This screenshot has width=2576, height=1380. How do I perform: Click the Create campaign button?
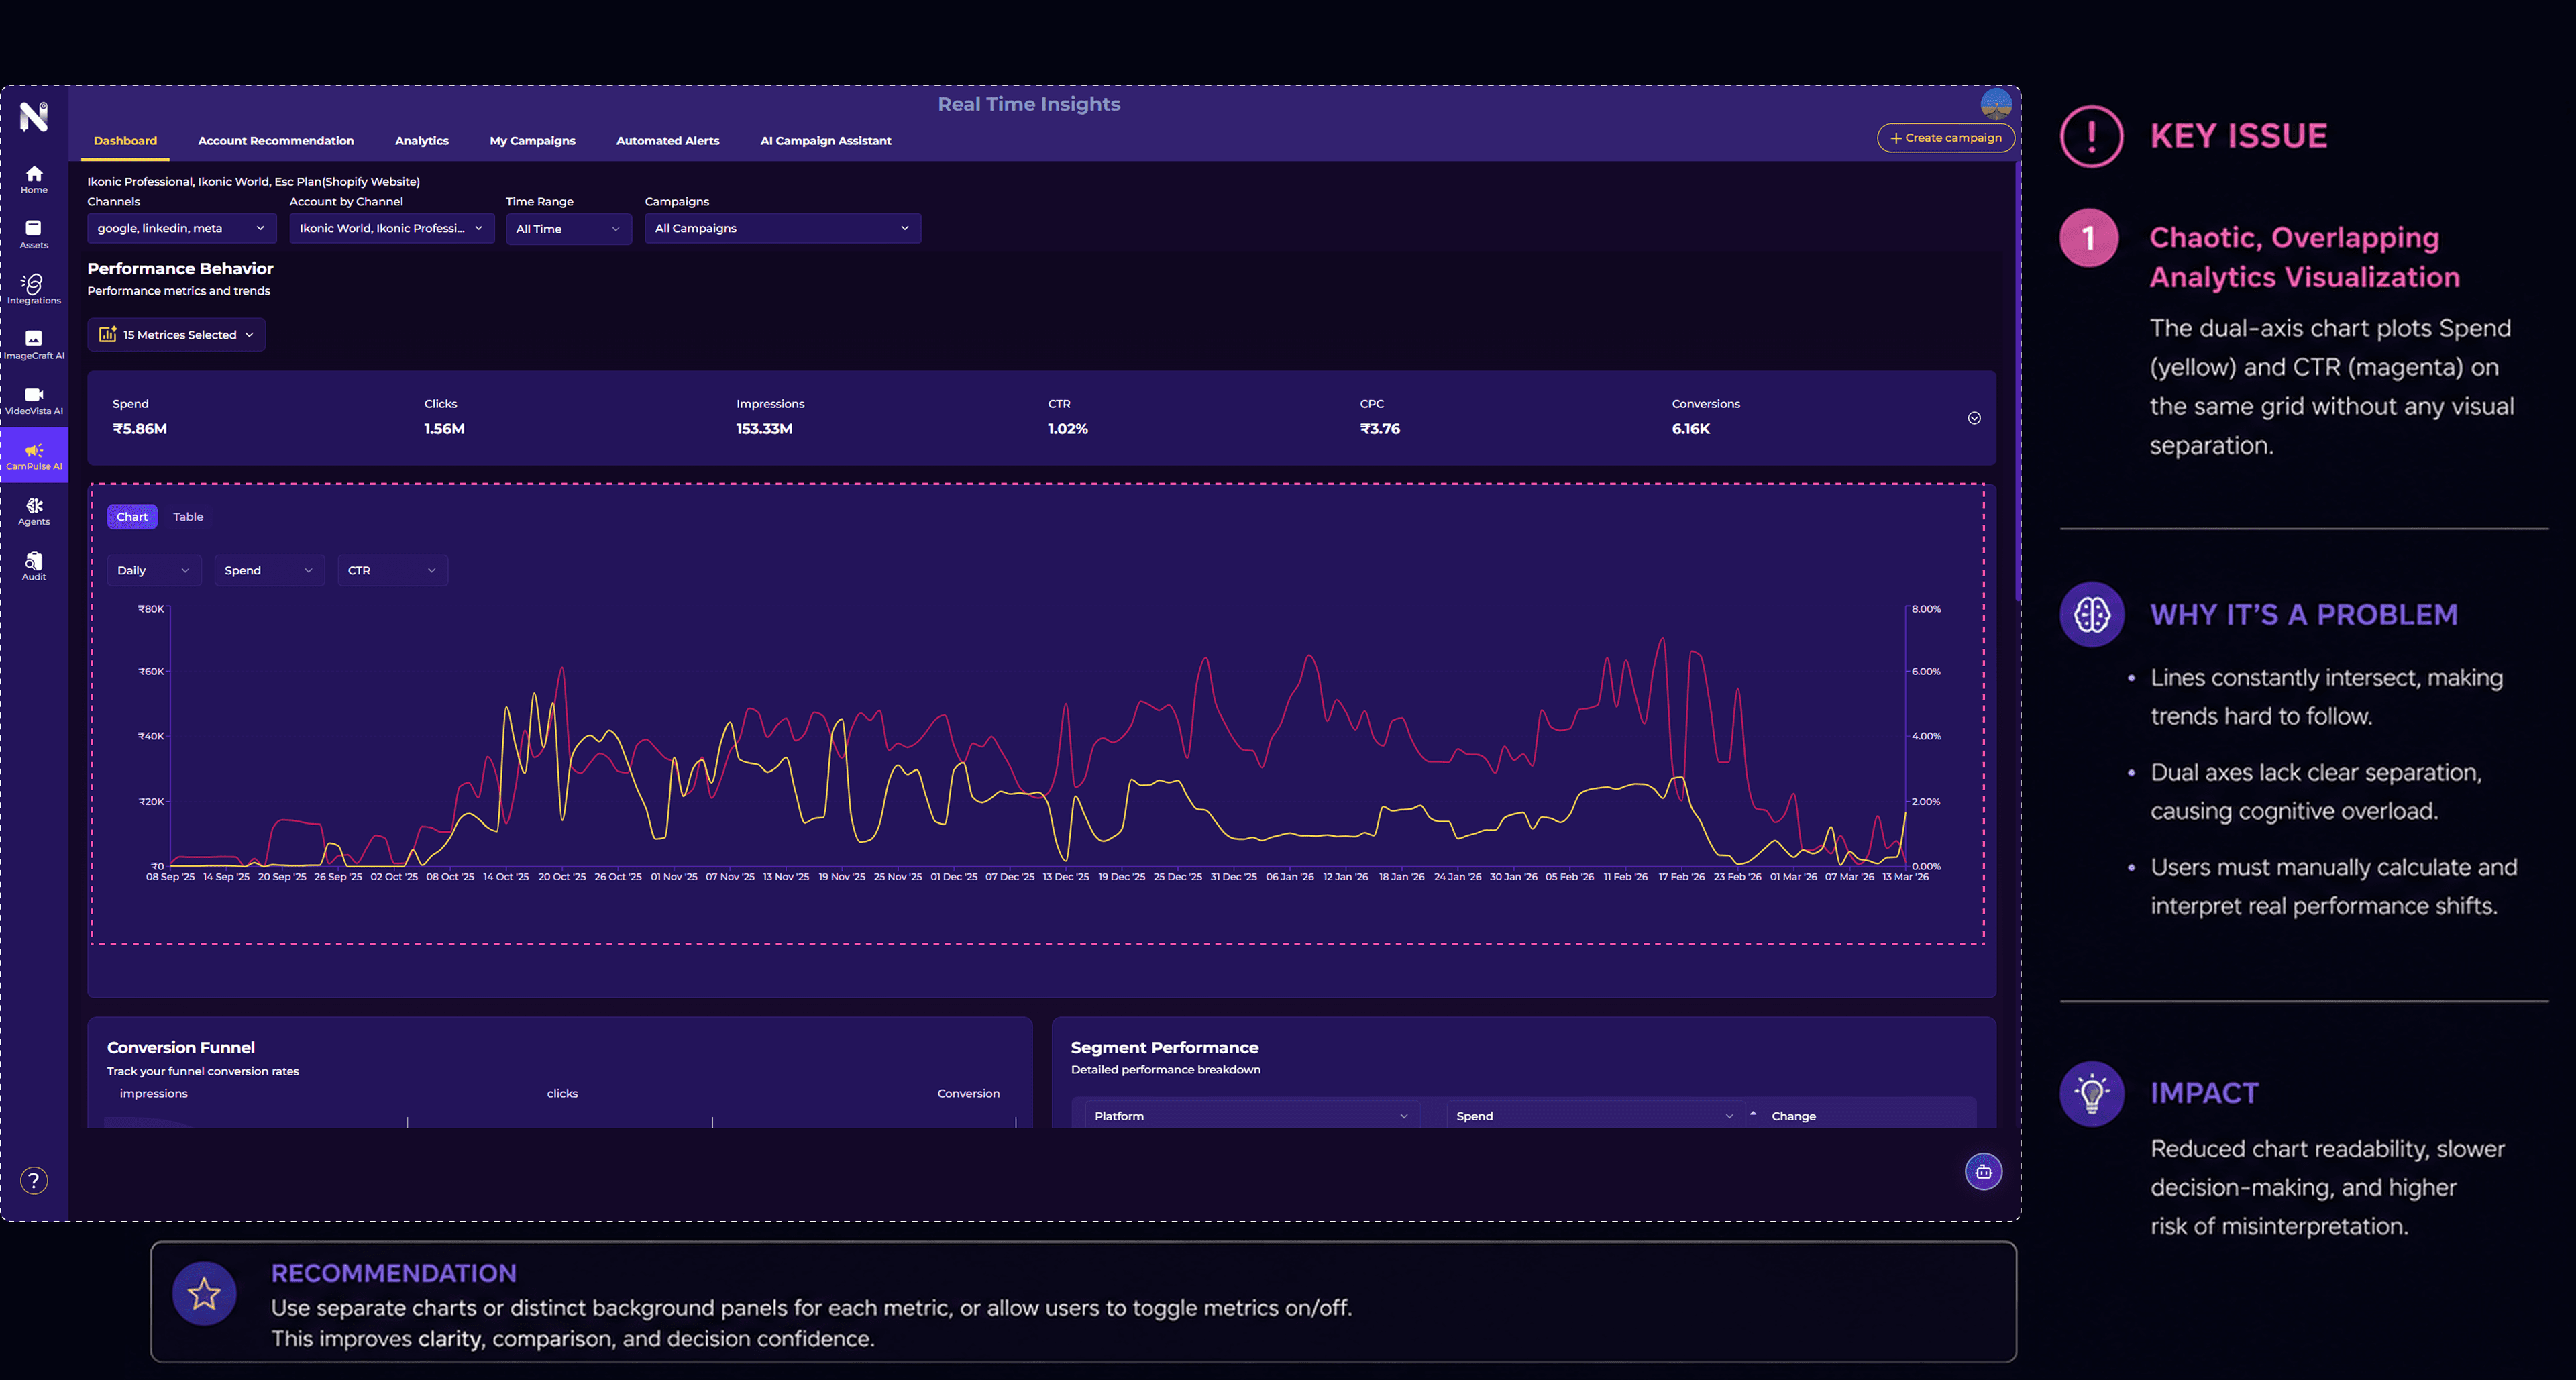pyautogui.click(x=1945, y=138)
